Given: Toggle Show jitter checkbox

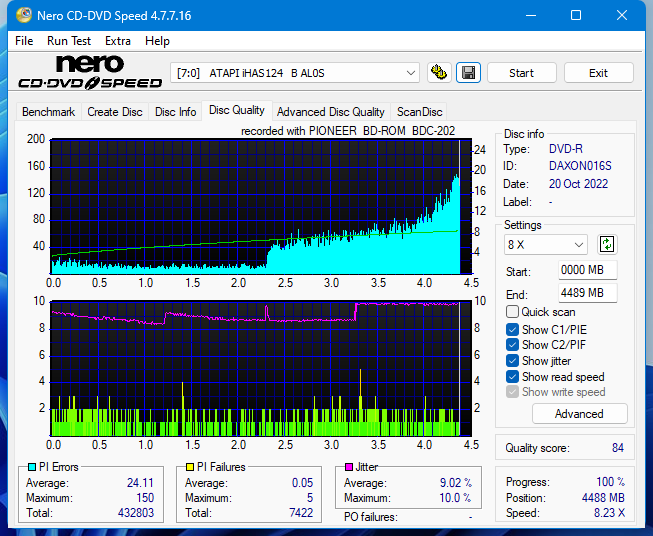Looking at the screenshot, I should click(512, 361).
